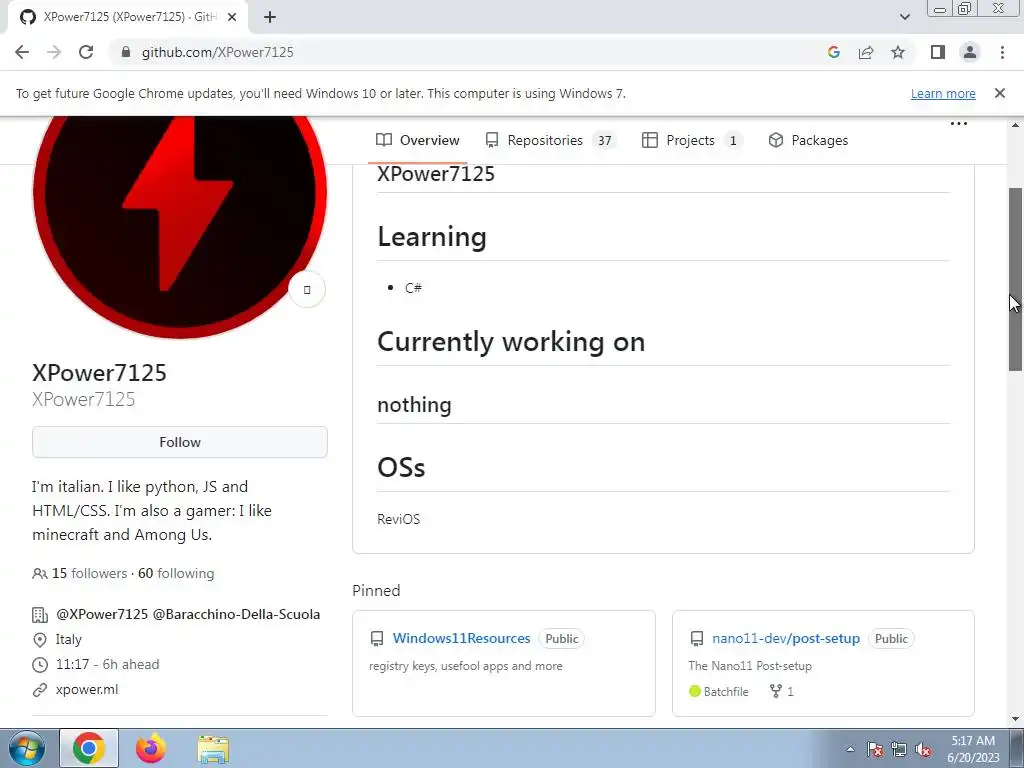The height and width of the screenshot is (768, 1024).
Task: View the 15 followers list
Action: (x=89, y=573)
